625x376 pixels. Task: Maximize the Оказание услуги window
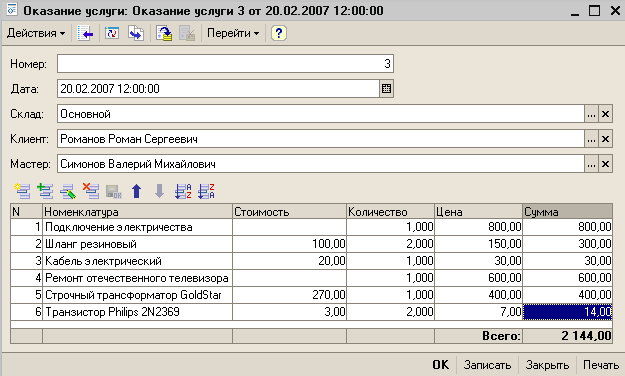[594, 10]
